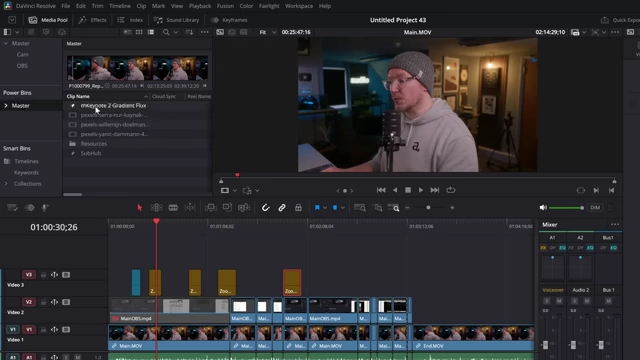Open the Fairlight menu
The image size is (640, 360).
[x=269, y=6]
